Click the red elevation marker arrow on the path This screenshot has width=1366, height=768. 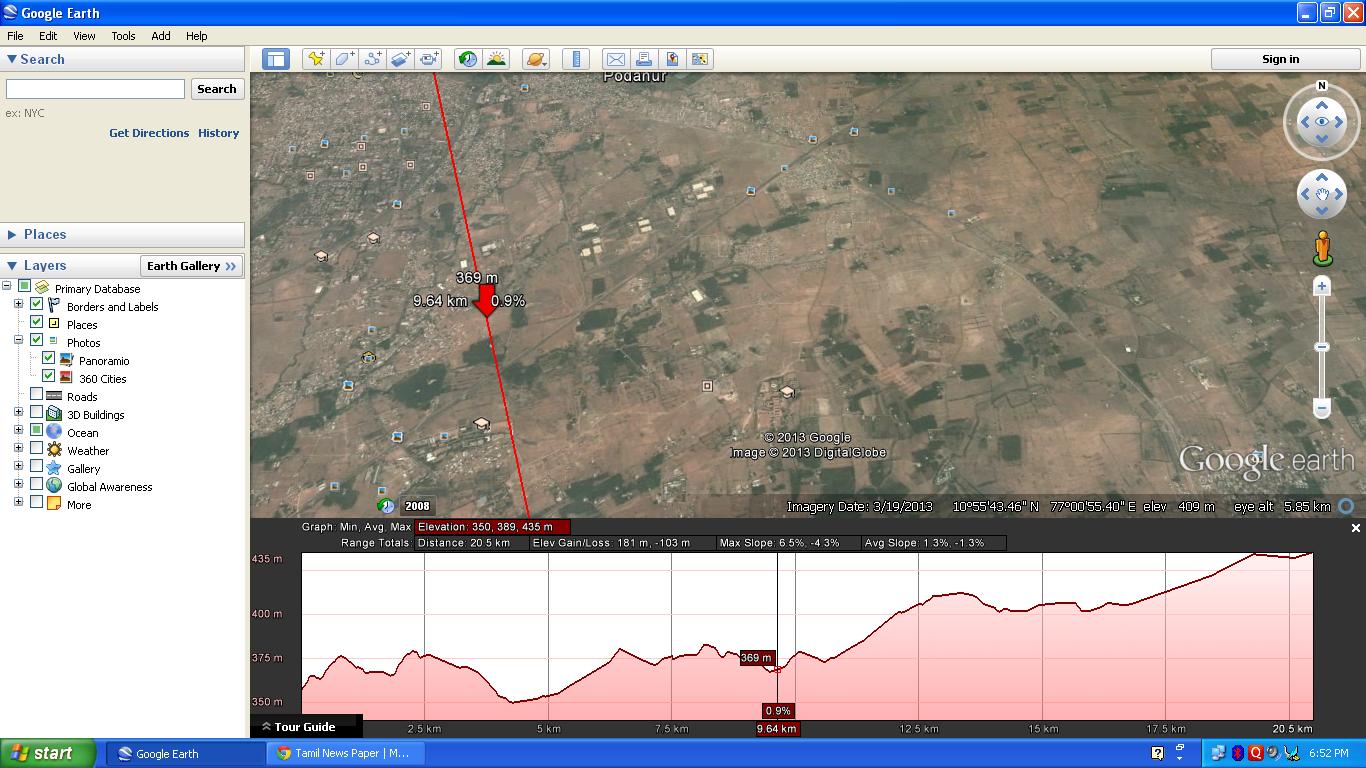487,301
